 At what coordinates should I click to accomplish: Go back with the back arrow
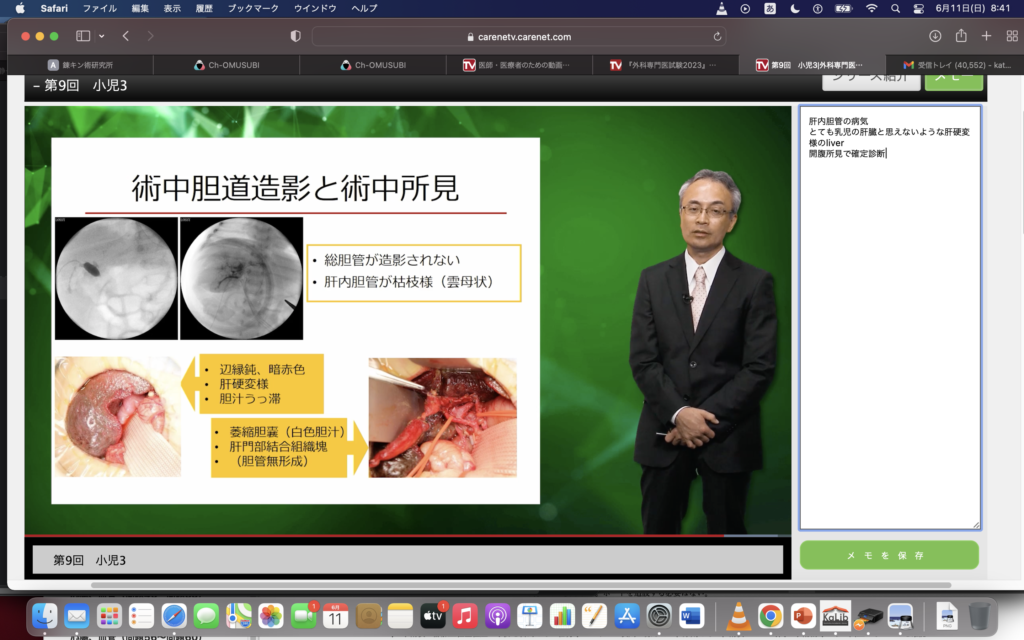(x=126, y=36)
